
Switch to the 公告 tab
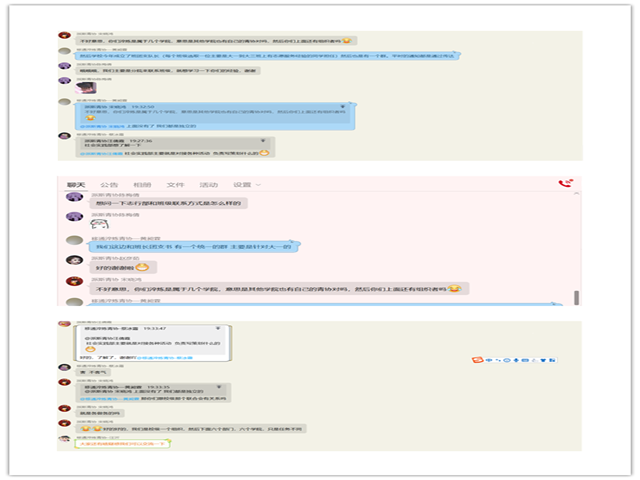coord(108,185)
